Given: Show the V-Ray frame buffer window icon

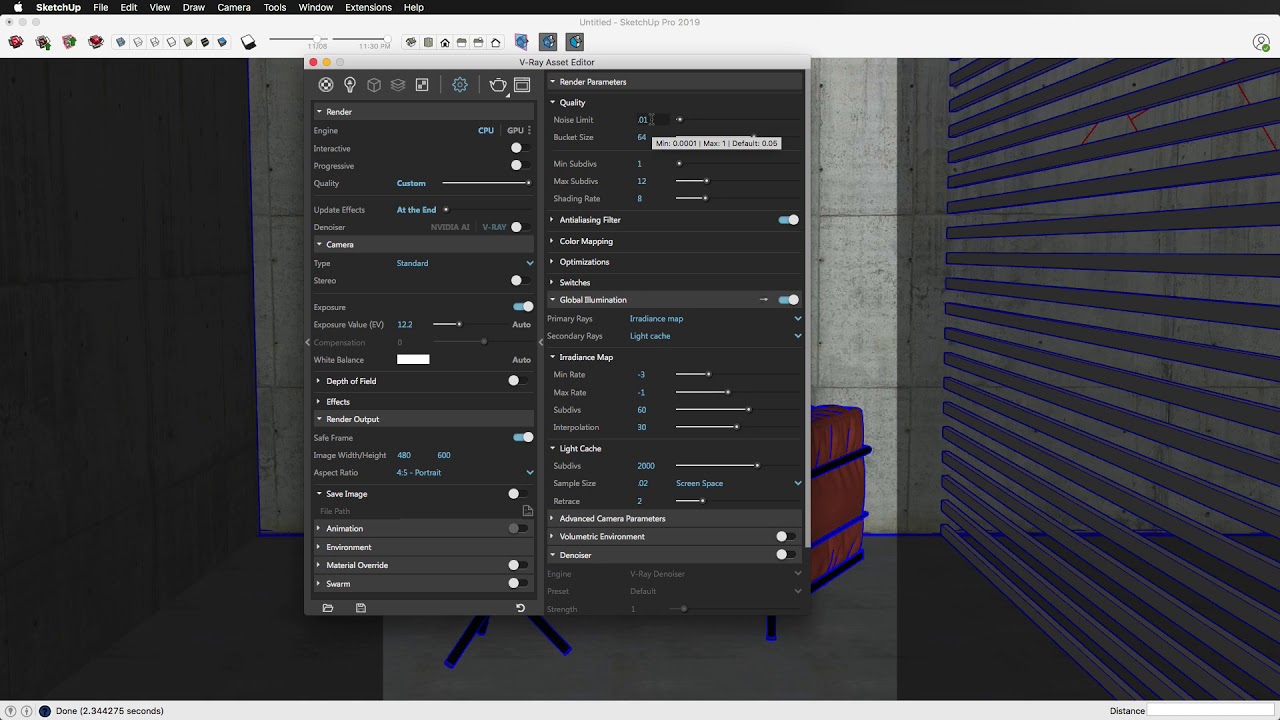Looking at the screenshot, I should [x=522, y=85].
